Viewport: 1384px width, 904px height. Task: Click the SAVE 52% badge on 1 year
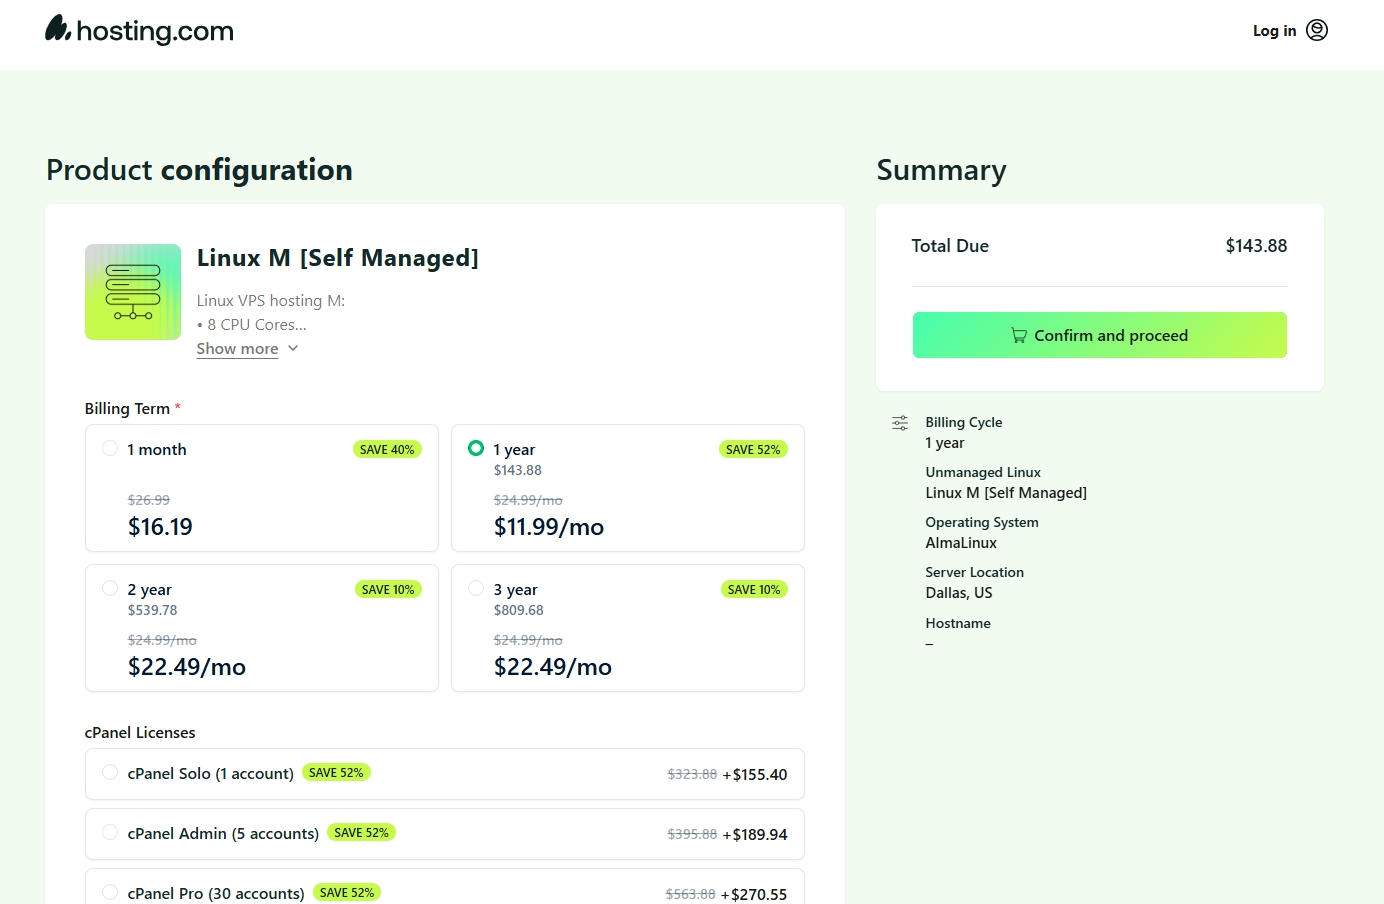(753, 450)
